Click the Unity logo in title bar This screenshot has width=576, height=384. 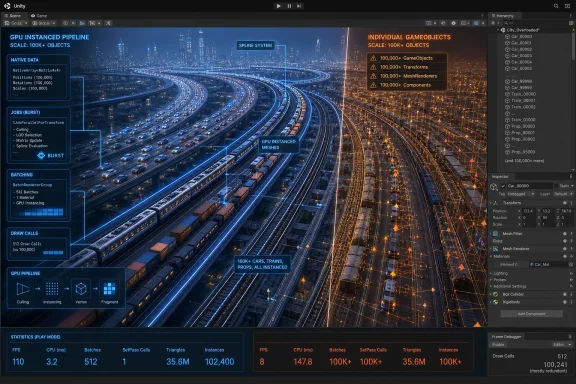[7, 6]
